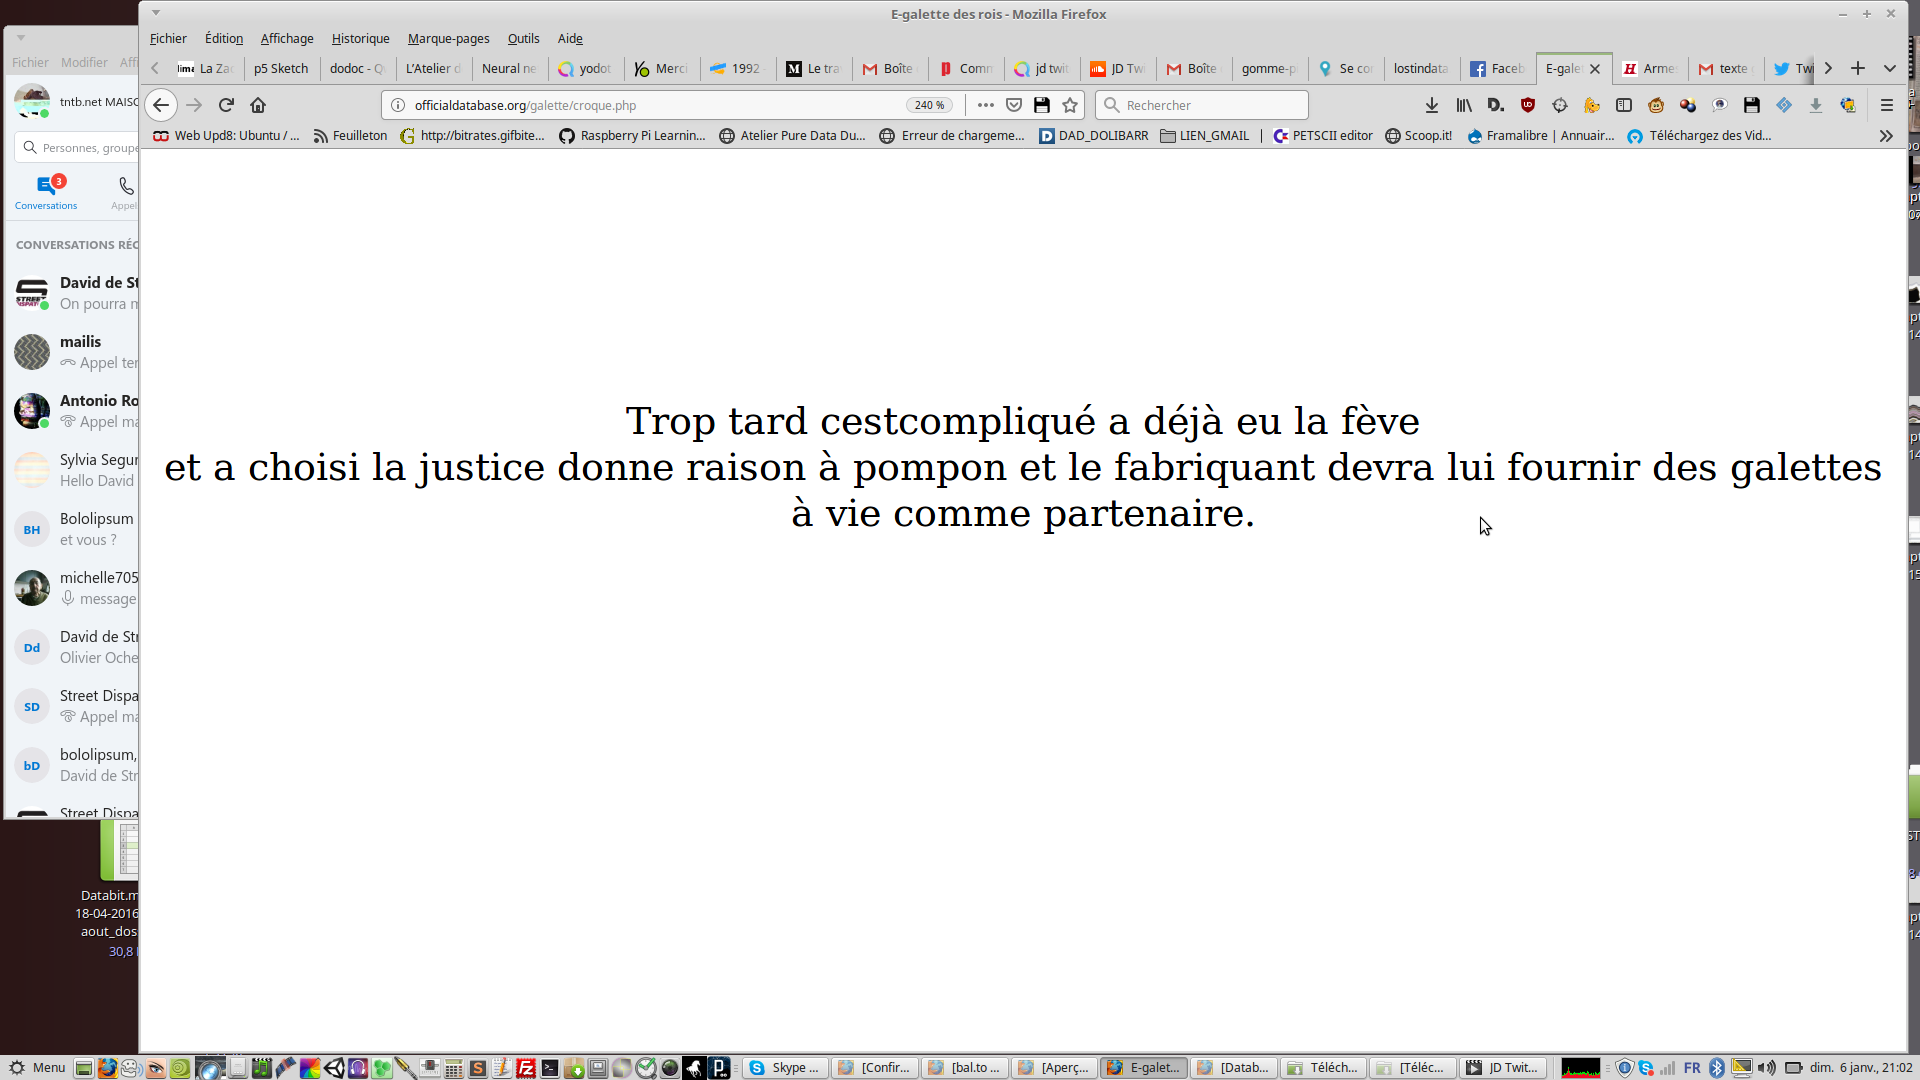The height and width of the screenshot is (1080, 1920).
Task: Save page to Pocket
Action: (1014, 105)
